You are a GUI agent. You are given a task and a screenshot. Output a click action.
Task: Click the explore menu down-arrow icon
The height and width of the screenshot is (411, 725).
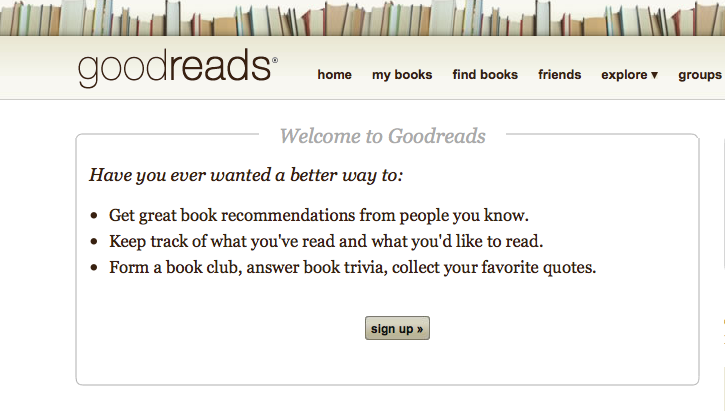pyautogui.click(x=654, y=75)
